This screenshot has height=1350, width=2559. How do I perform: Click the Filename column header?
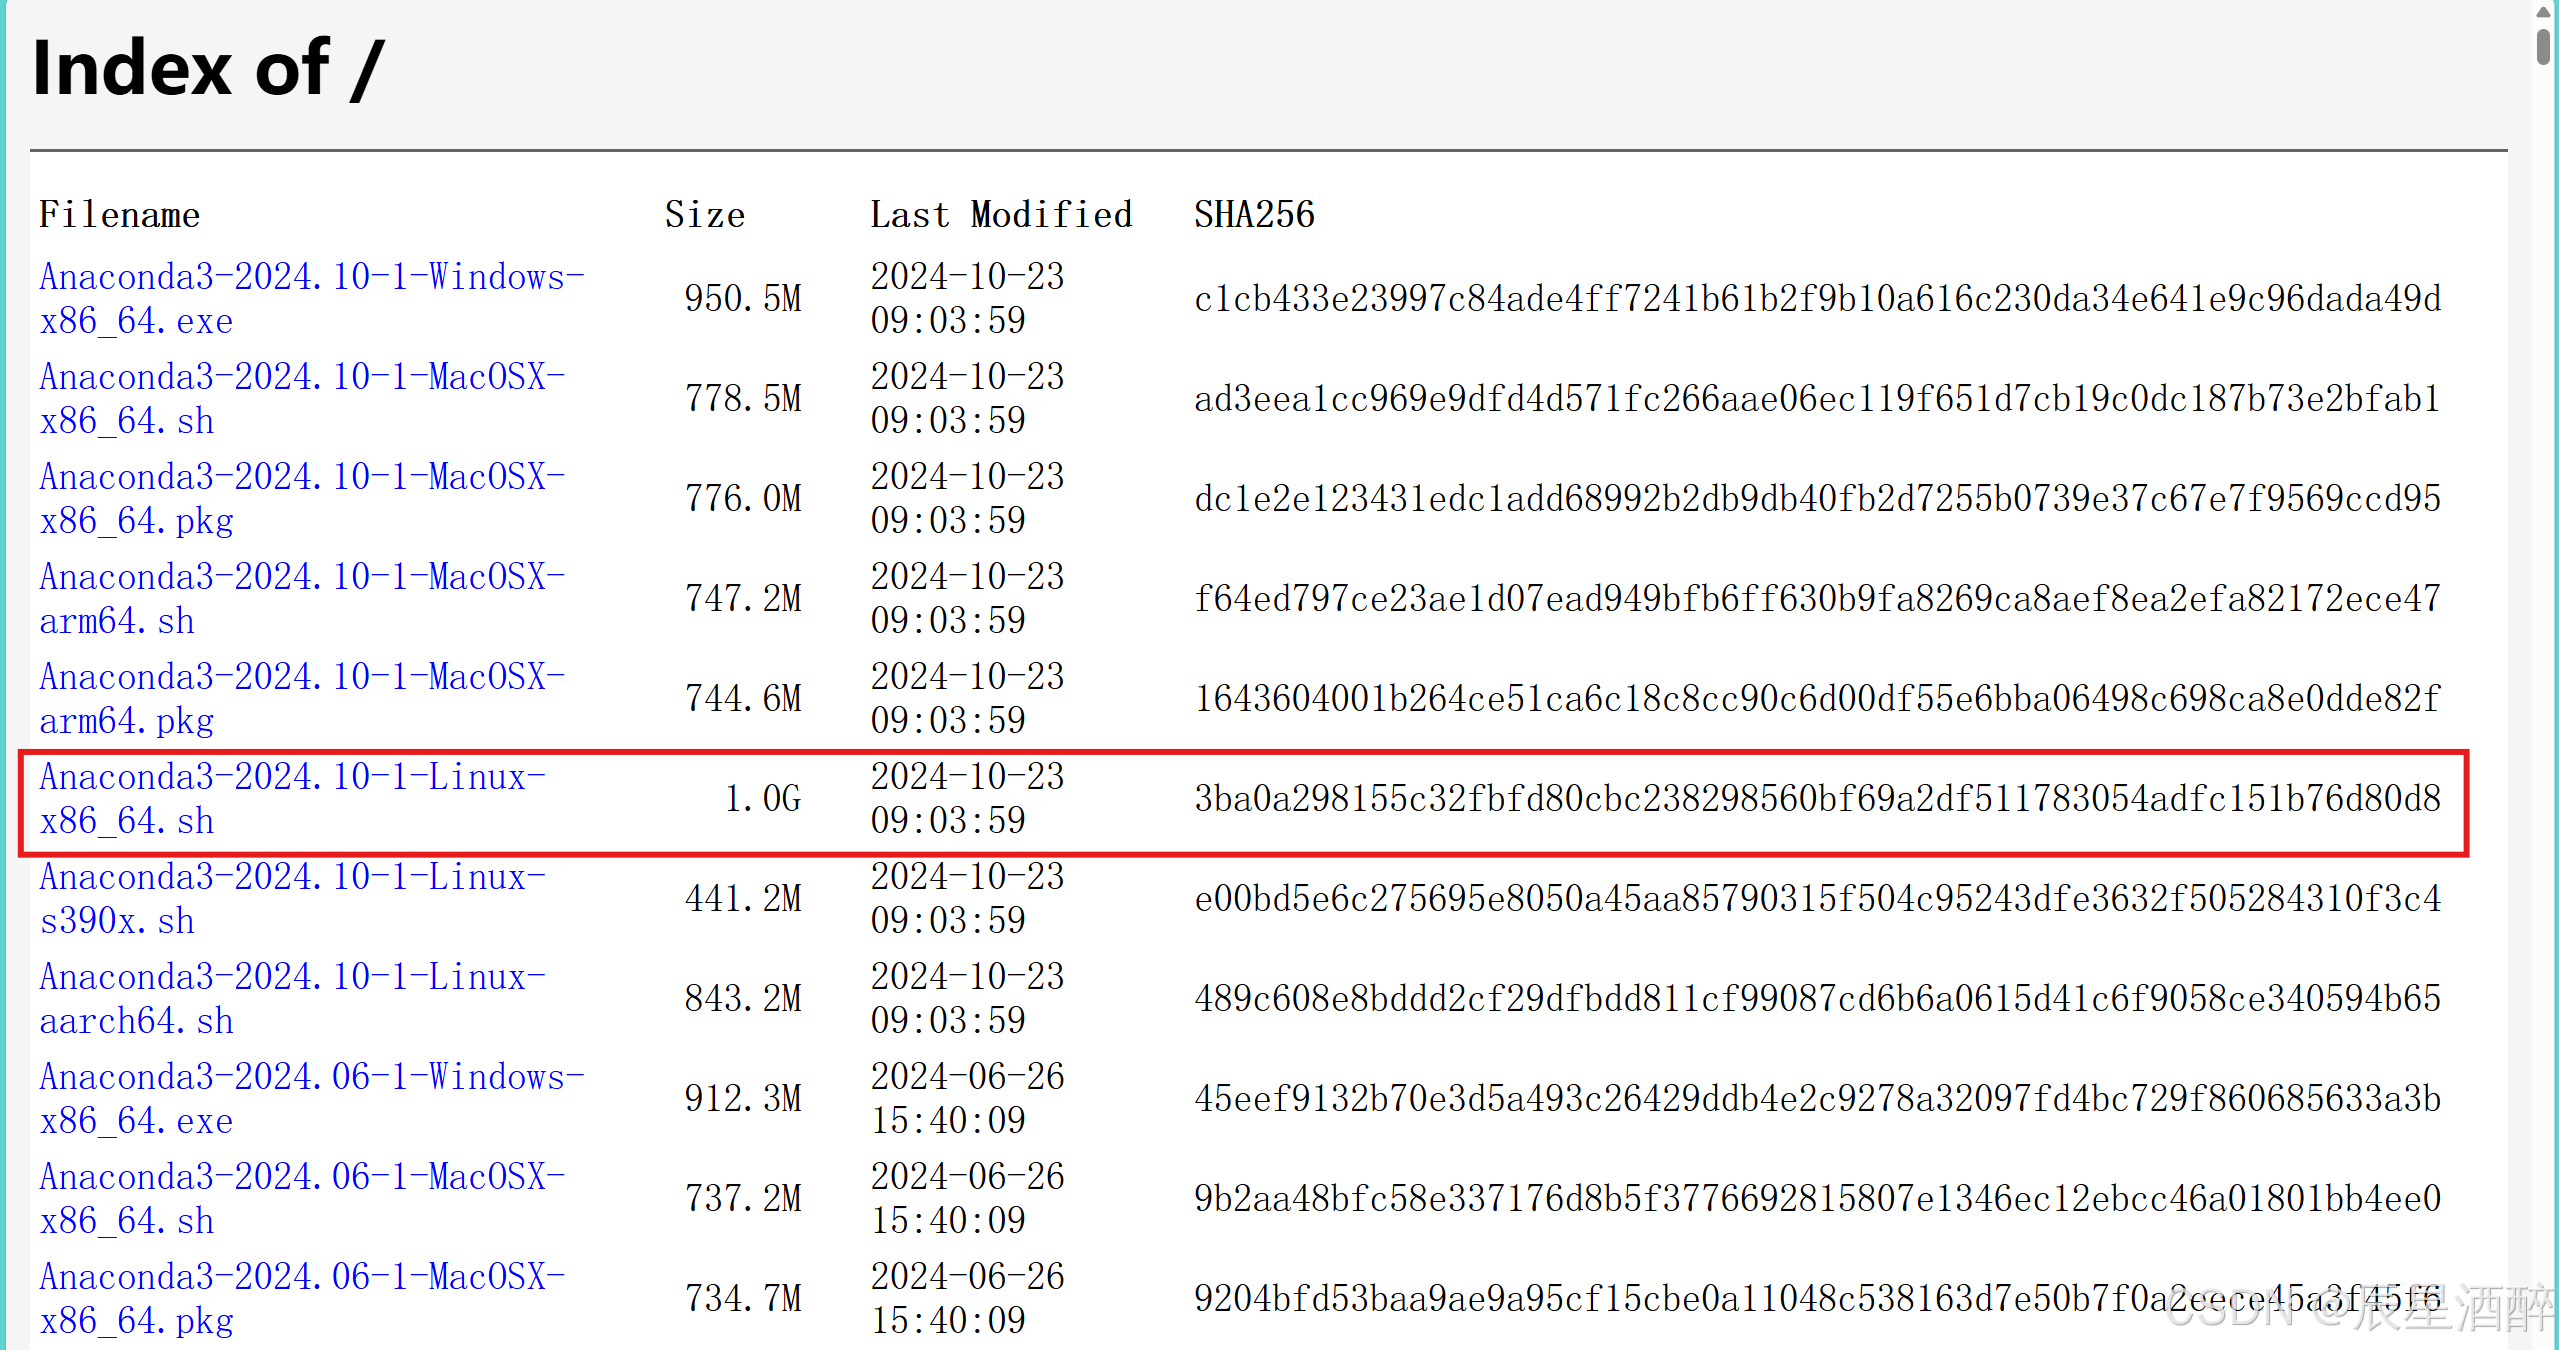[119, 214]
